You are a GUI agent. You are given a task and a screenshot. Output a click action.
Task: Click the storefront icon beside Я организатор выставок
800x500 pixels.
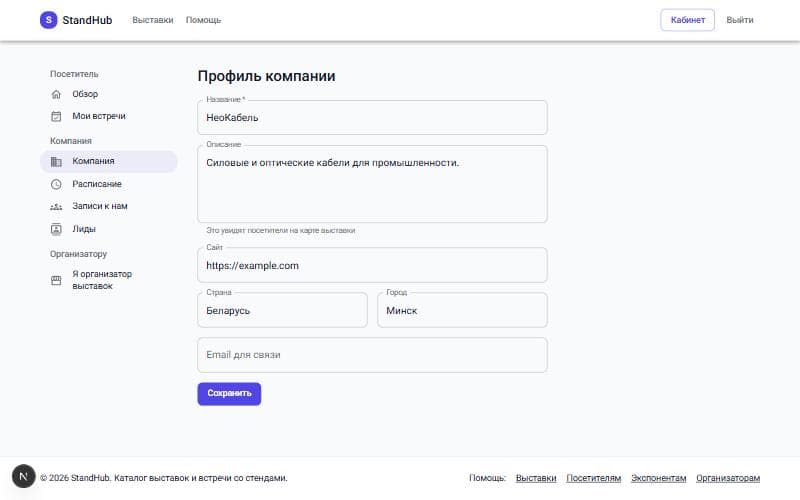pos(56,280)
